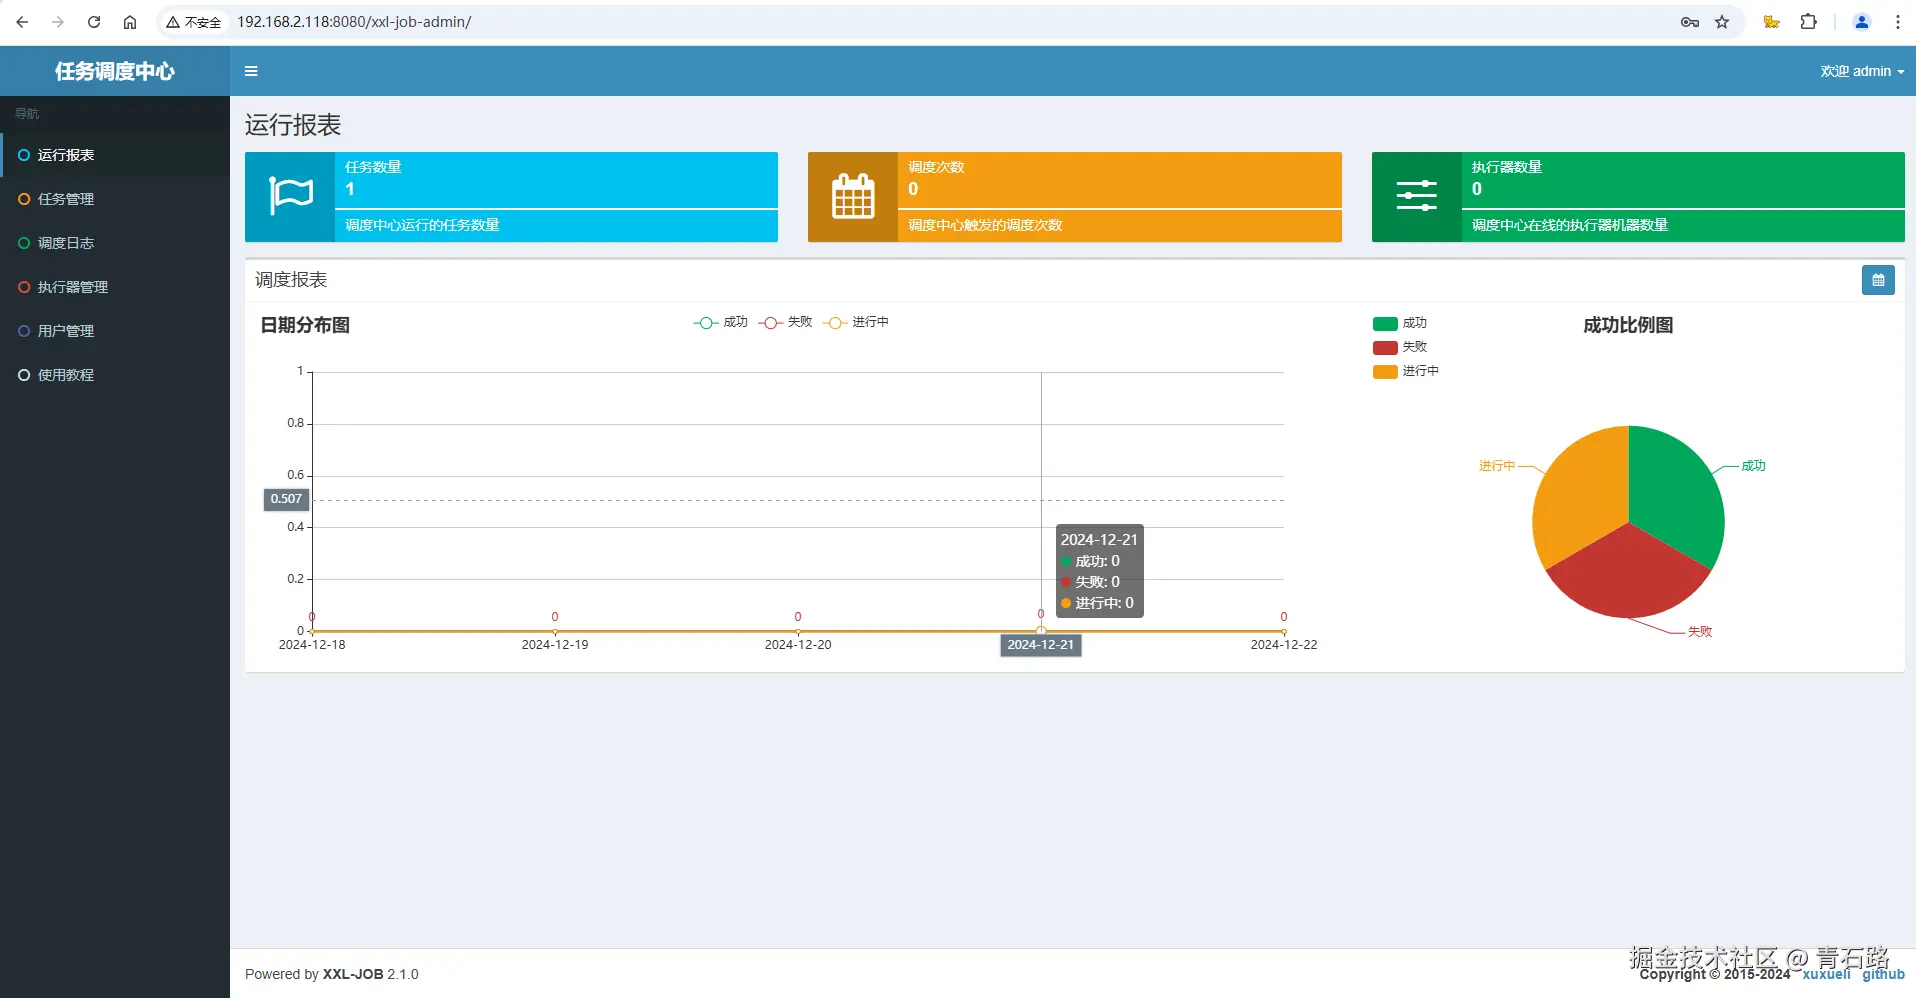This screenshot has width=1916, height=998.
Task: Toggle the sidebar hamburger menu
Action: point(251,71)
